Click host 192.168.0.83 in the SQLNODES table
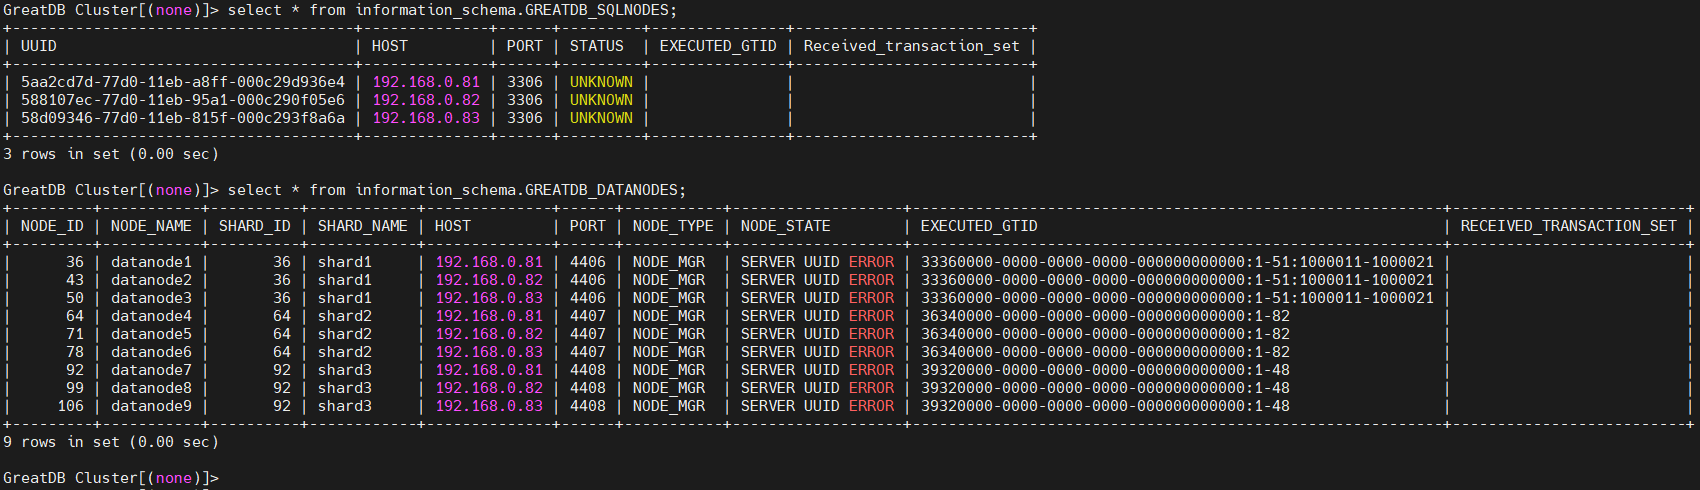This screenshot has width=1700, height=490. [426, 118]
